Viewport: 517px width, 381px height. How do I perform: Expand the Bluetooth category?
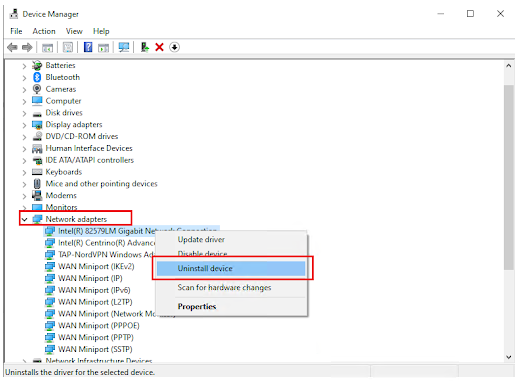24,78
